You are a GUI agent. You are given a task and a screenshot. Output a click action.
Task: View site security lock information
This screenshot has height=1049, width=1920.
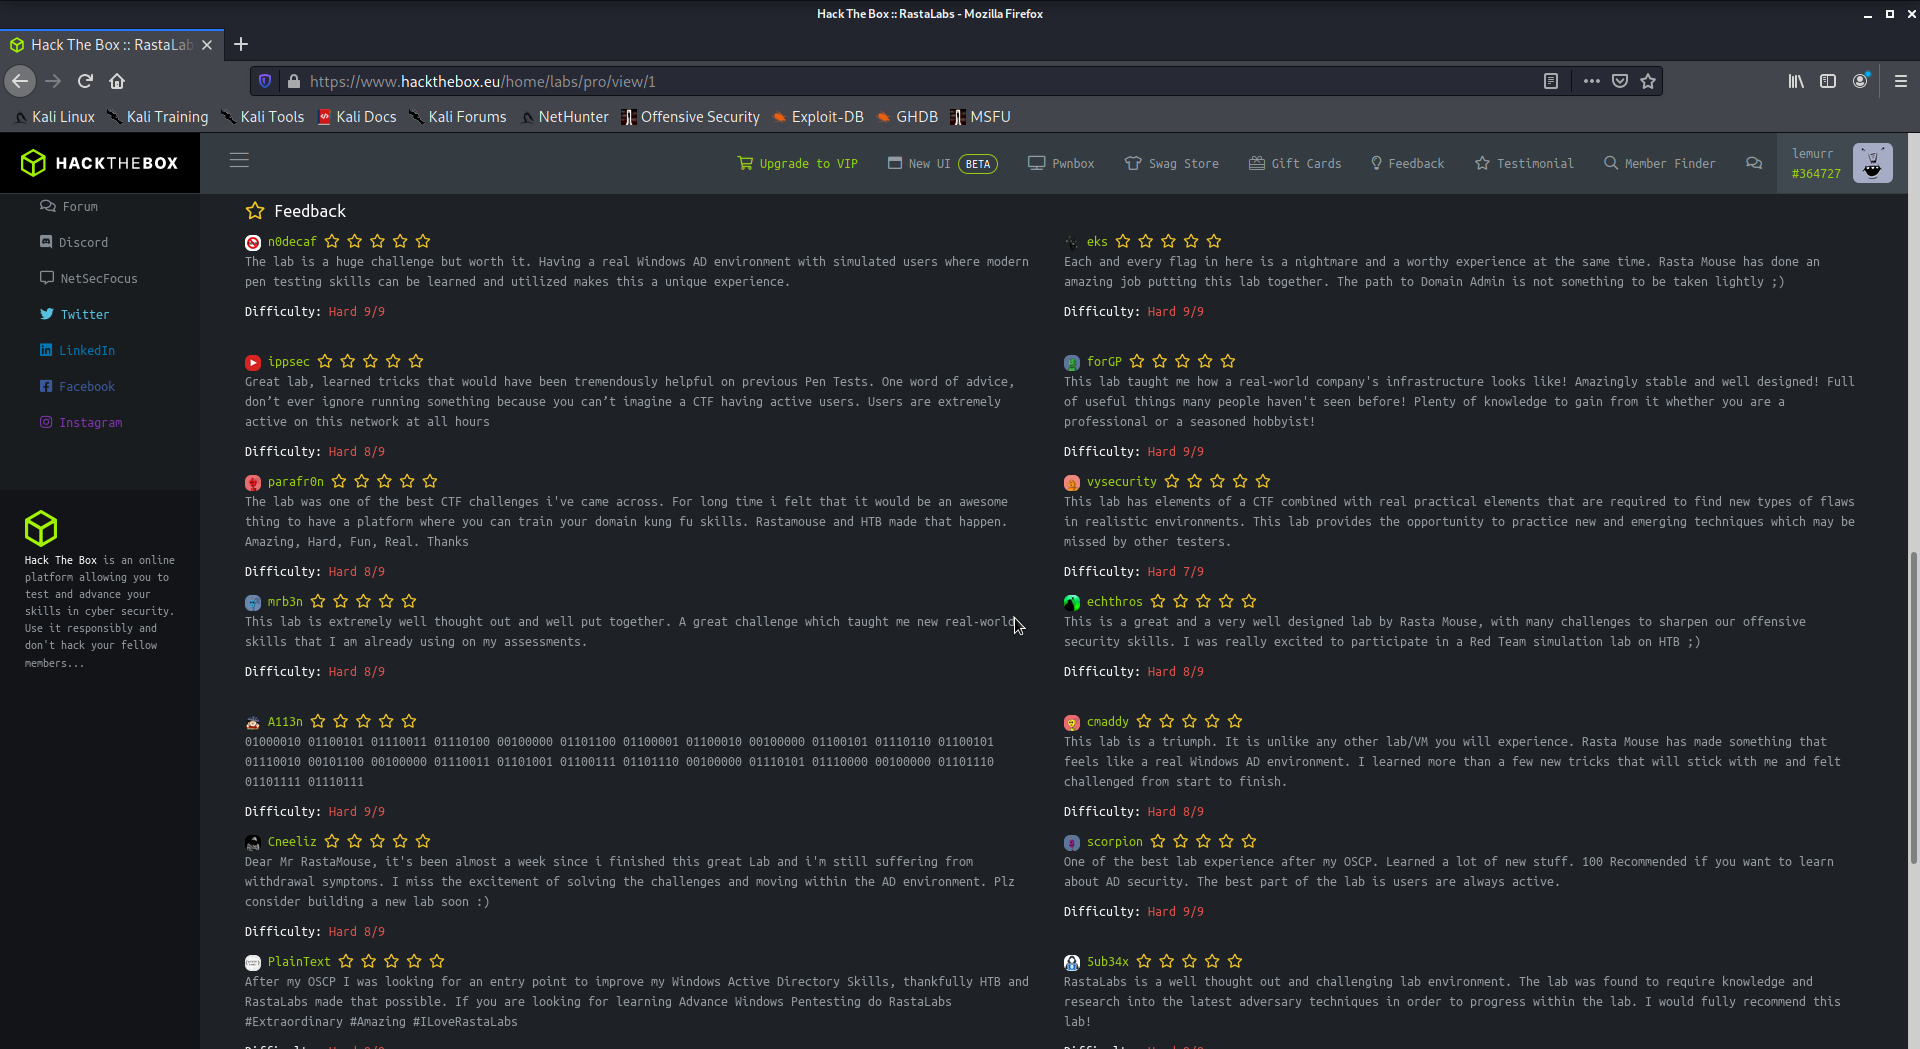point(293,81)
